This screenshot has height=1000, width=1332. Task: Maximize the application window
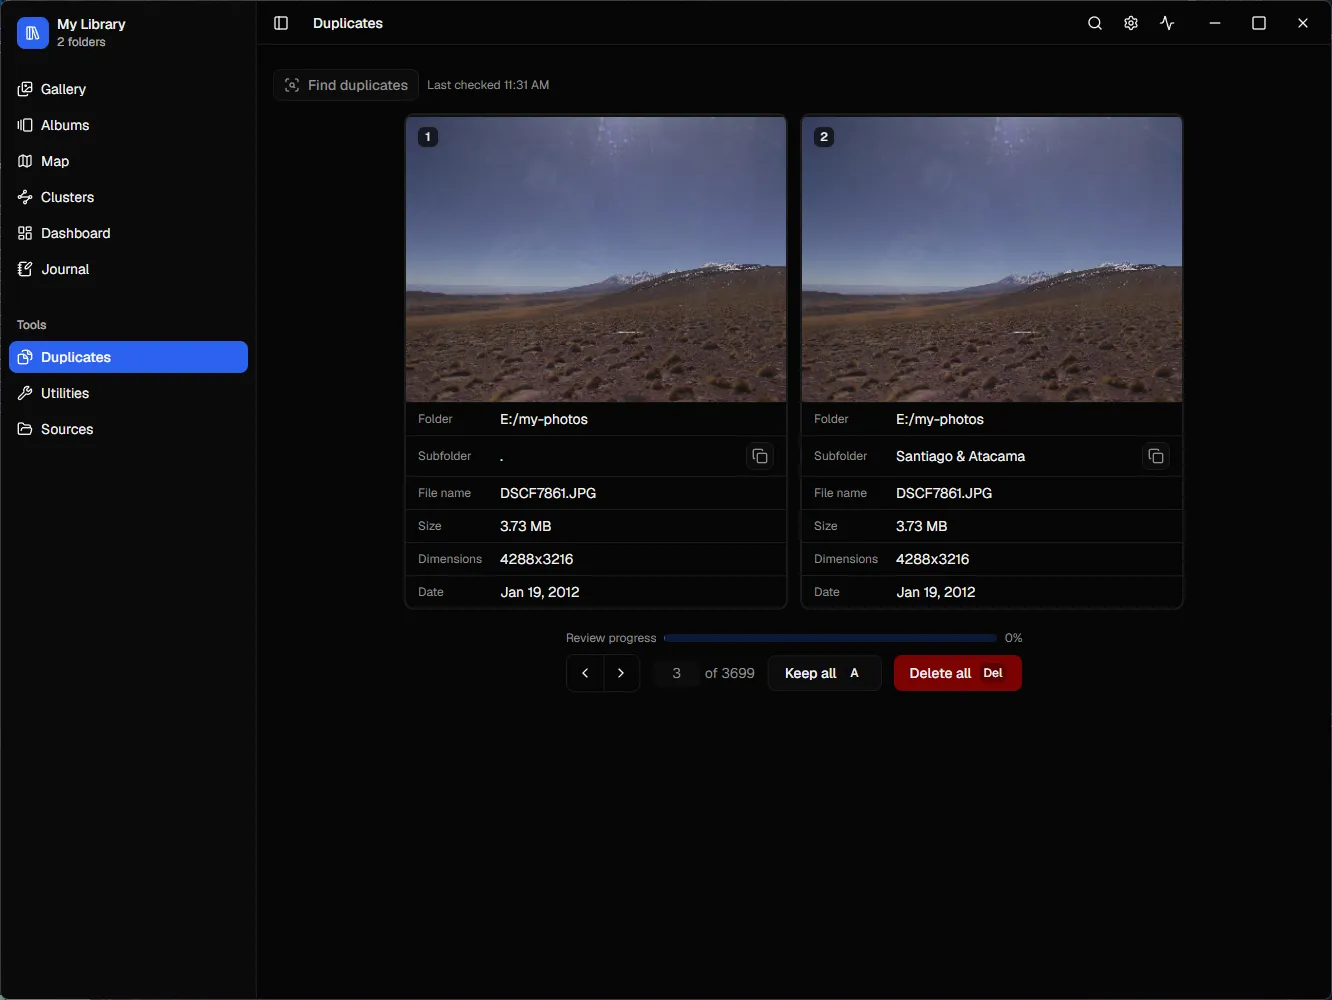tap(1259, 23)
